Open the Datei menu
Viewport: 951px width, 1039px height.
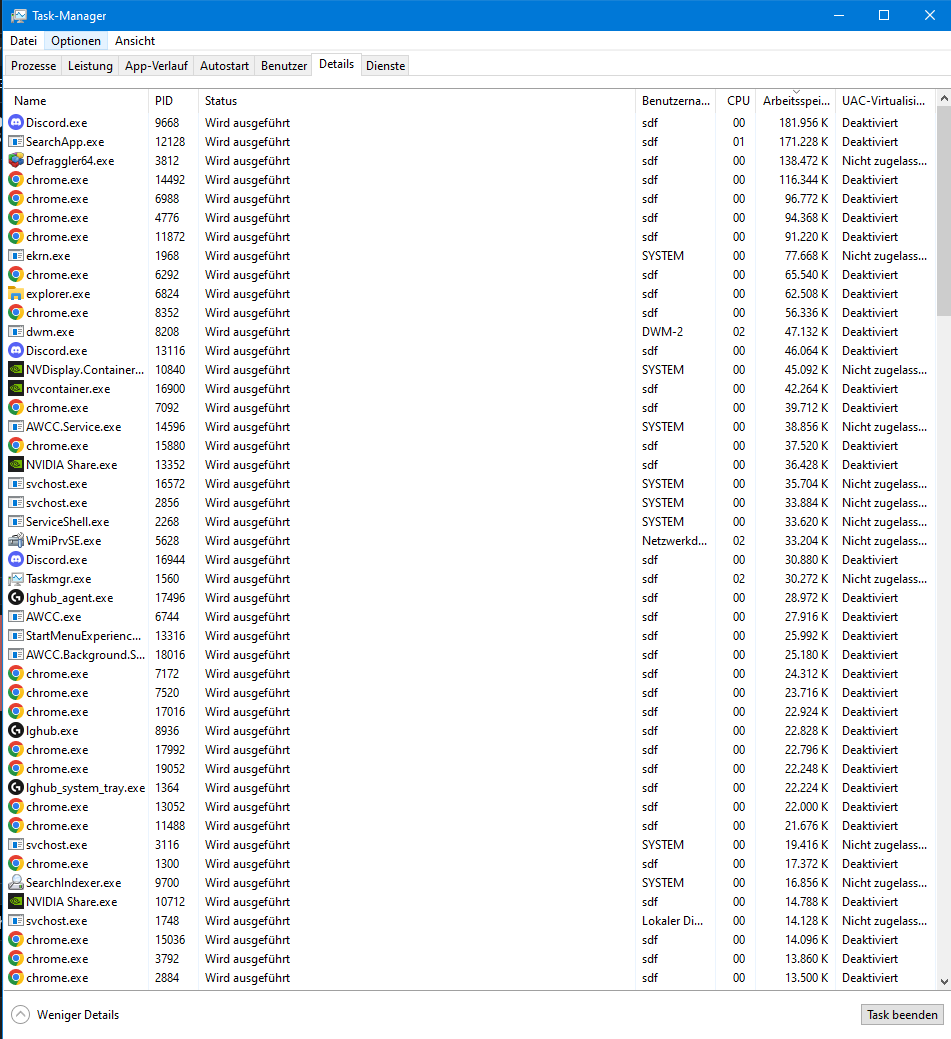pos(23,40)
